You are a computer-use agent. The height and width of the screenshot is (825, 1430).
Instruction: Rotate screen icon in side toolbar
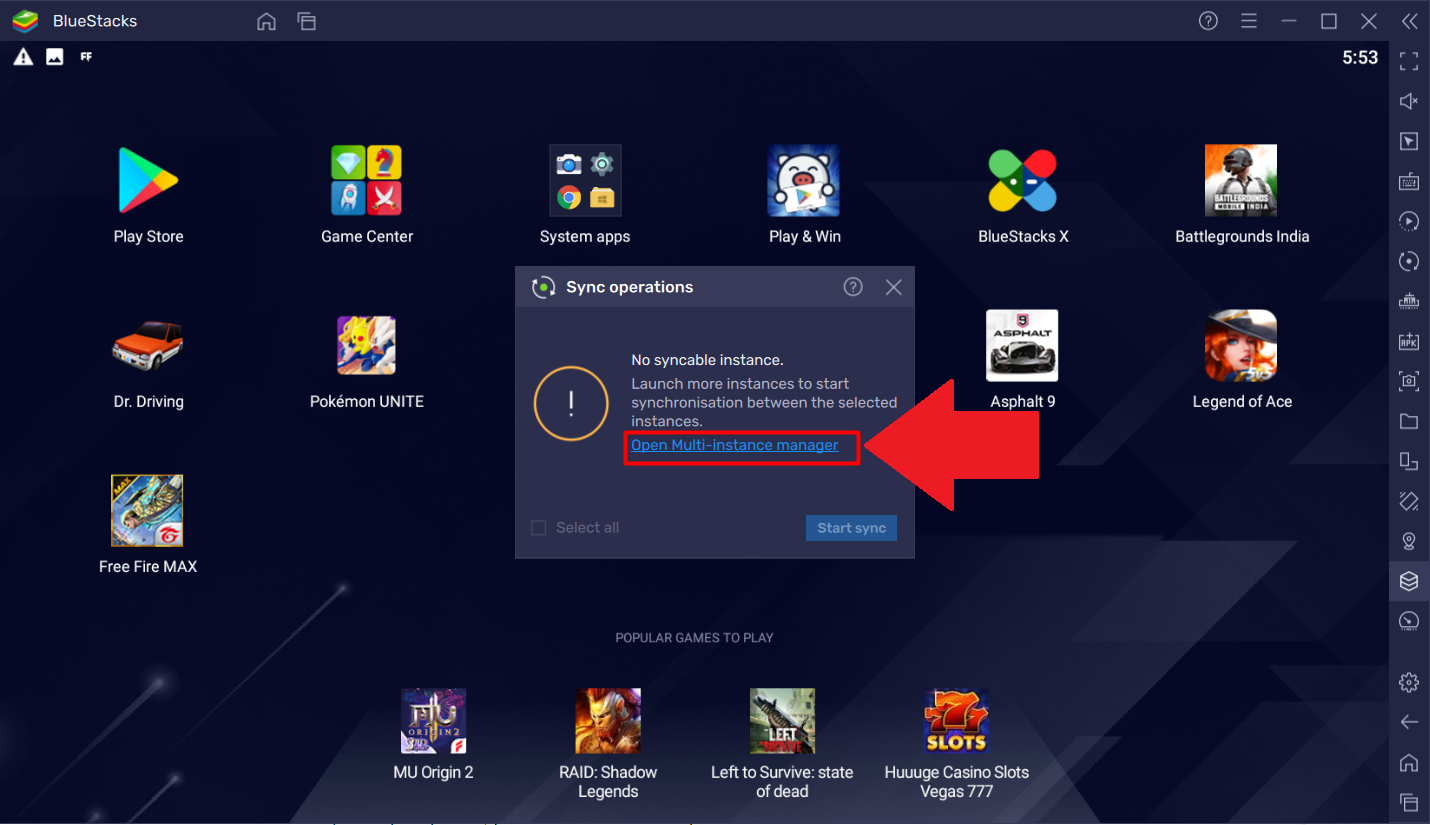tap(1409, 461)
